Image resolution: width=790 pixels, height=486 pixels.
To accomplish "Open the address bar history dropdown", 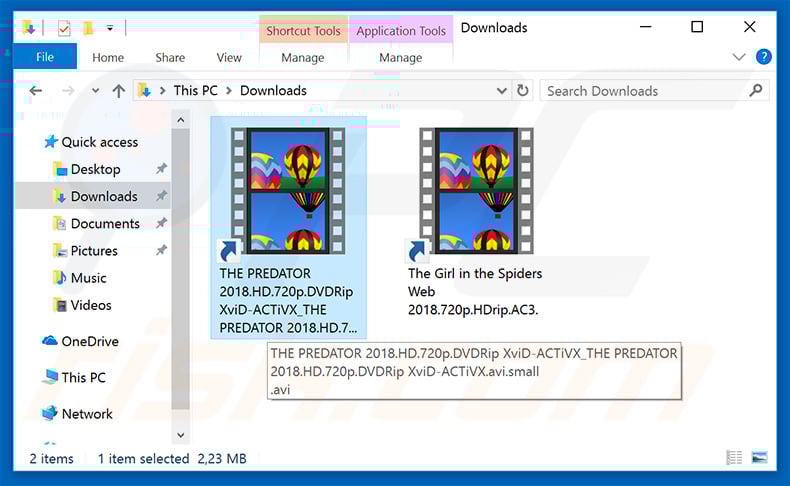I will tap(501, 91).
